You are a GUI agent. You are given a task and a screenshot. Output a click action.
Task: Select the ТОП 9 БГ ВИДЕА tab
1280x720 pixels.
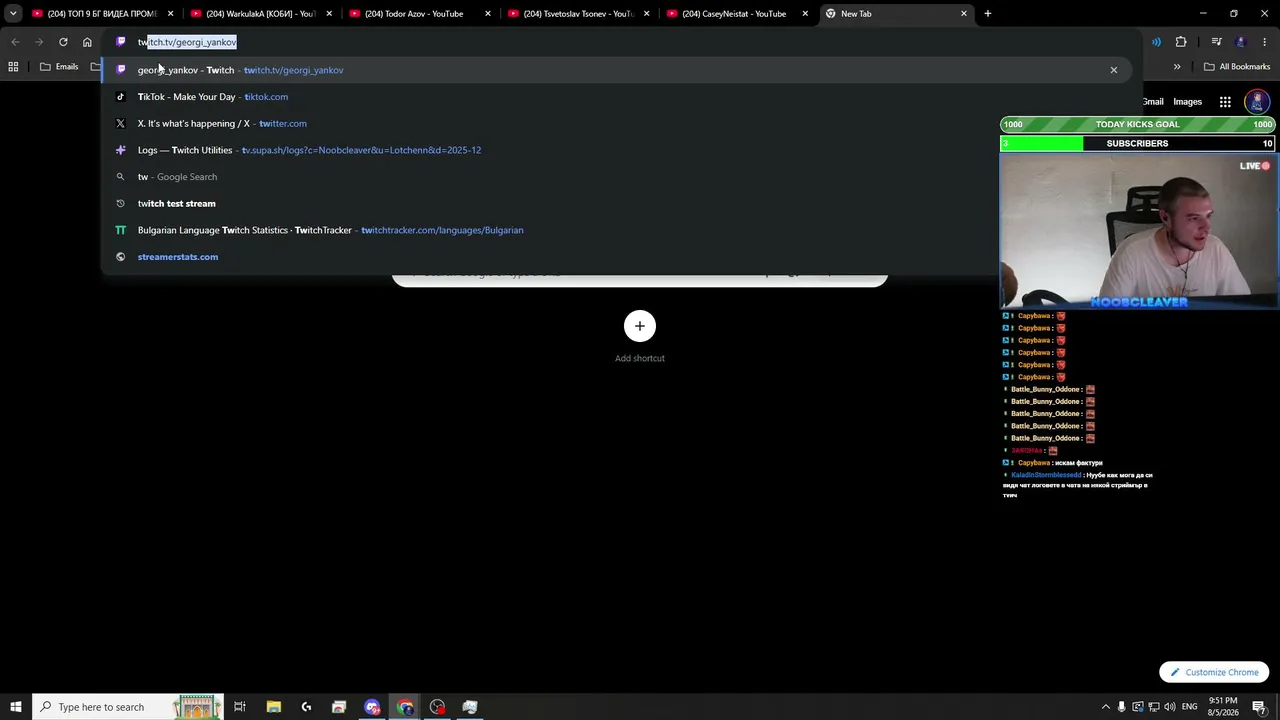(x=103, y=14)
